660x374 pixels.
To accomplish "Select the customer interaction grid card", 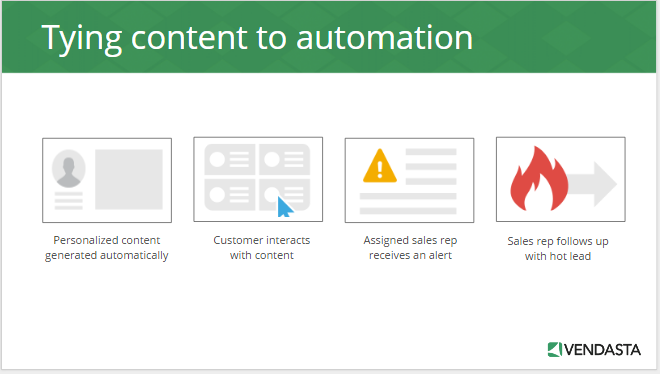I will pyautogui.click(x=258, y=179).
